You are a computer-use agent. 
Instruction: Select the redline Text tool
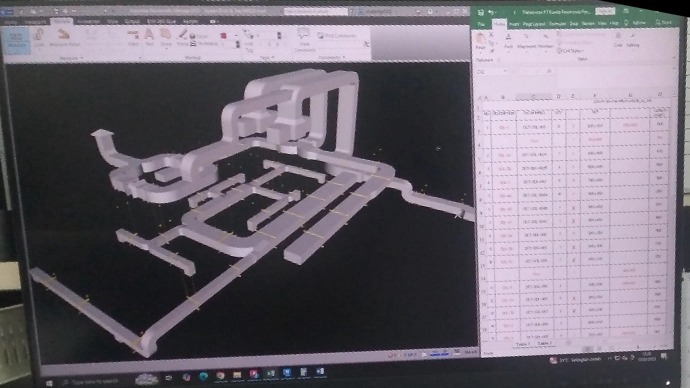click(149, 37)
